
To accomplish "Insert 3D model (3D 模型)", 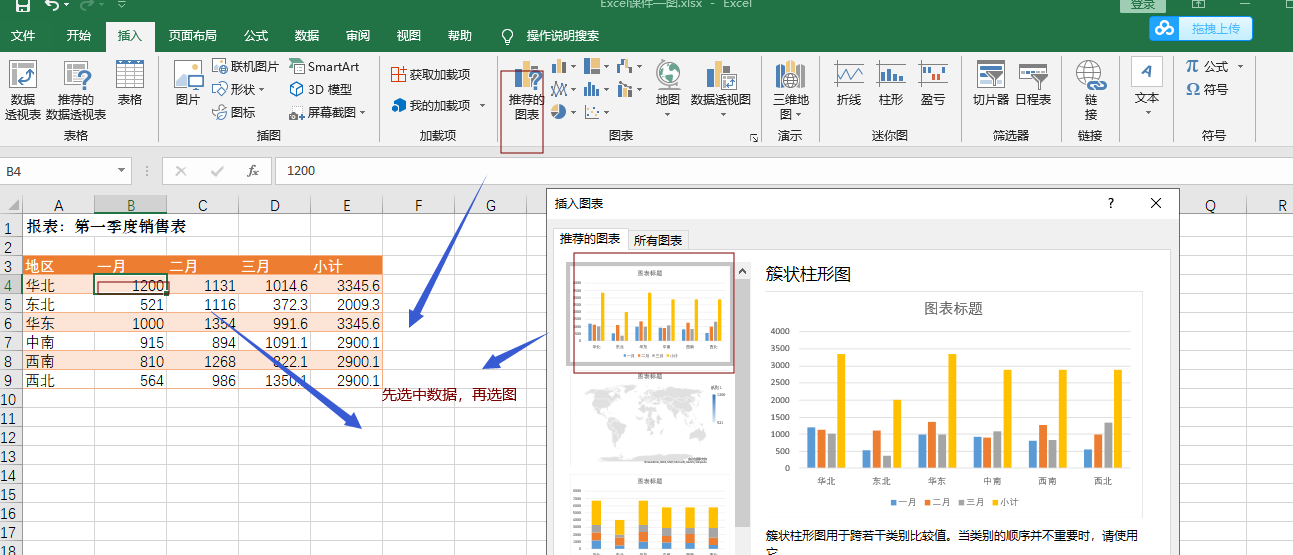I will (321, 90).
